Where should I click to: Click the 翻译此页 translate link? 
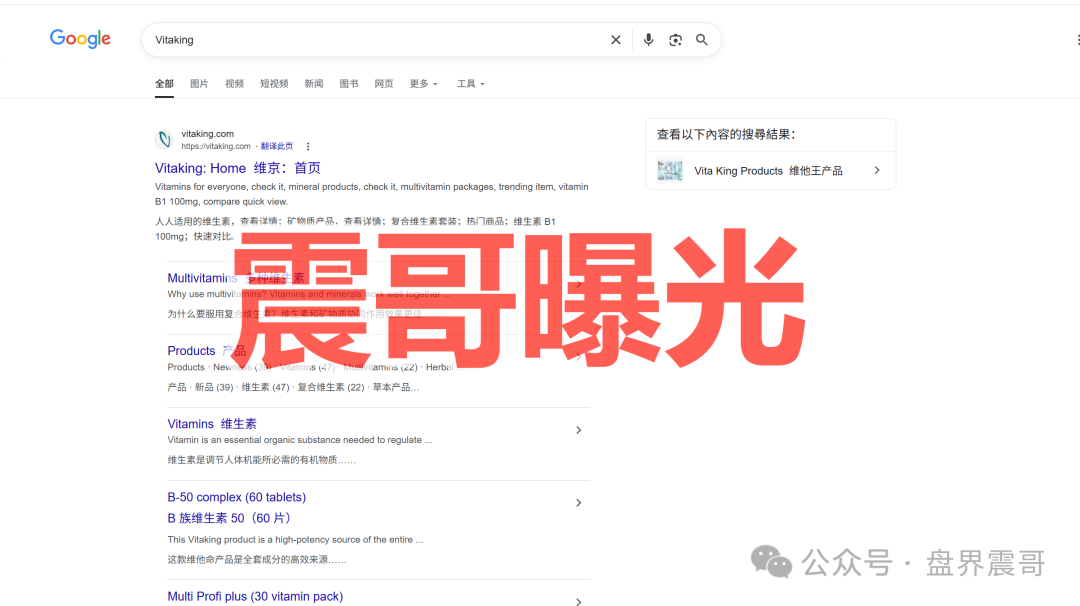pyautogui.click(x=277, y=146)
